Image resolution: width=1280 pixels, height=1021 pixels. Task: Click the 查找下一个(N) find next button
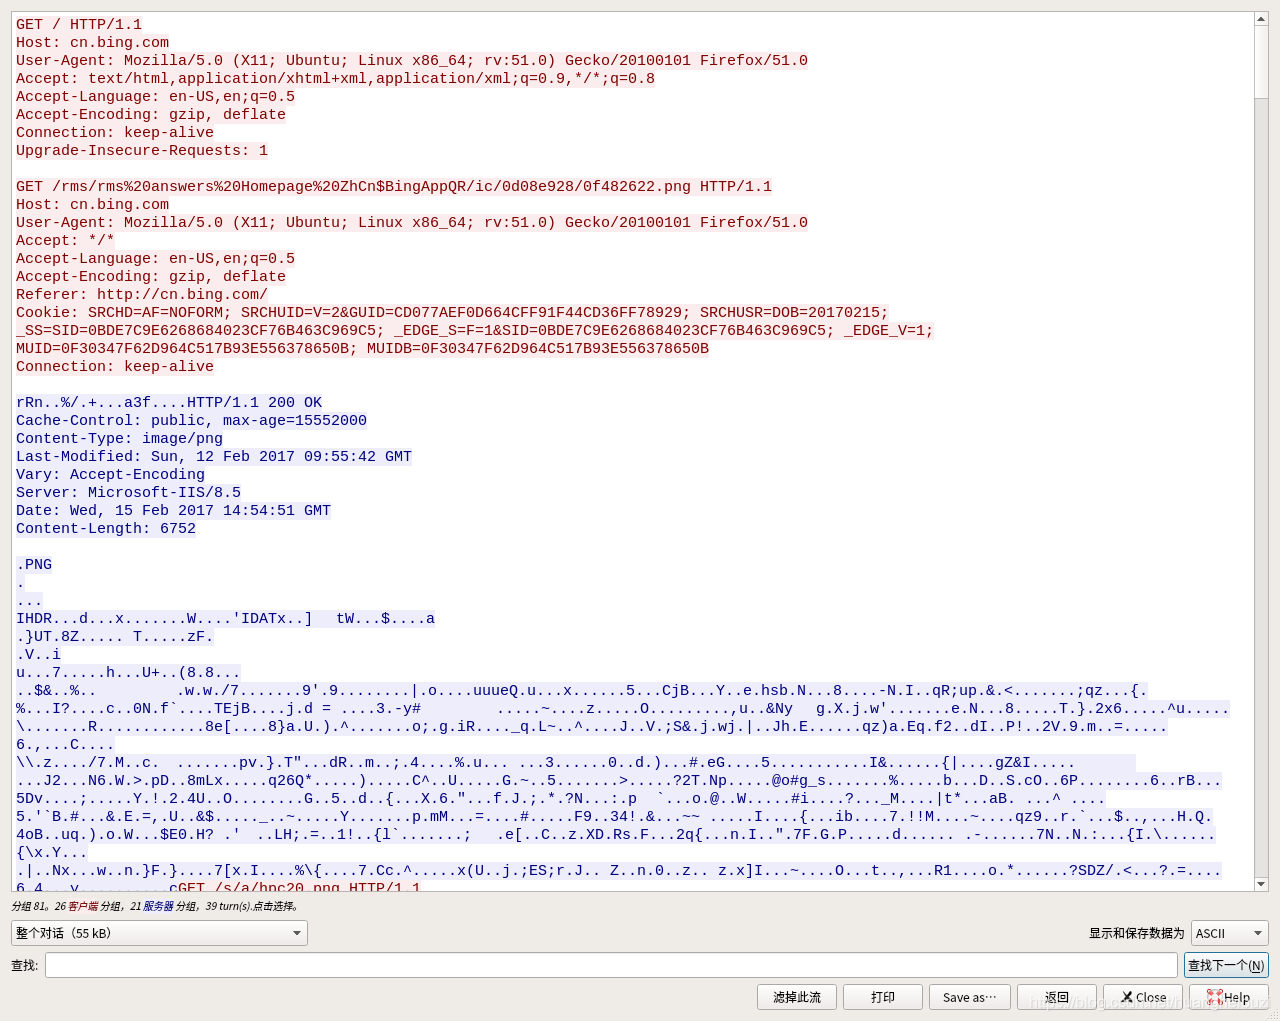point(1226,965)
